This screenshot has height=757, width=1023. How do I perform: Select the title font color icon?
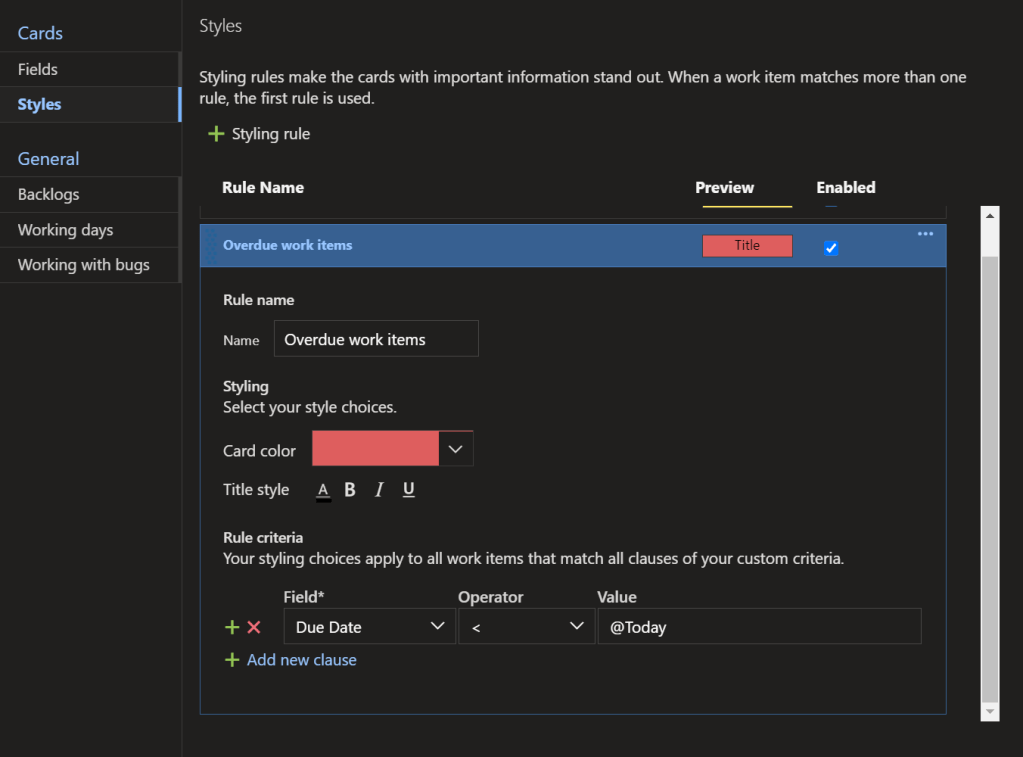click(323, 490)
